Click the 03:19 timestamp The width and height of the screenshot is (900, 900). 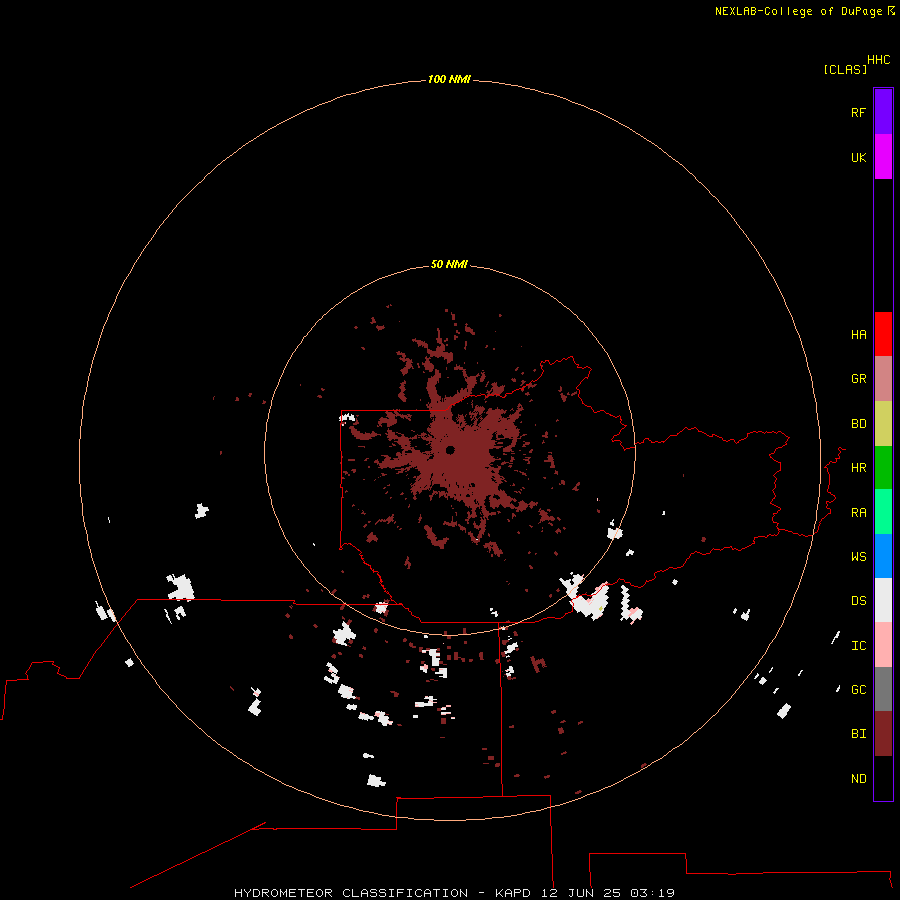tap(652, 893)
